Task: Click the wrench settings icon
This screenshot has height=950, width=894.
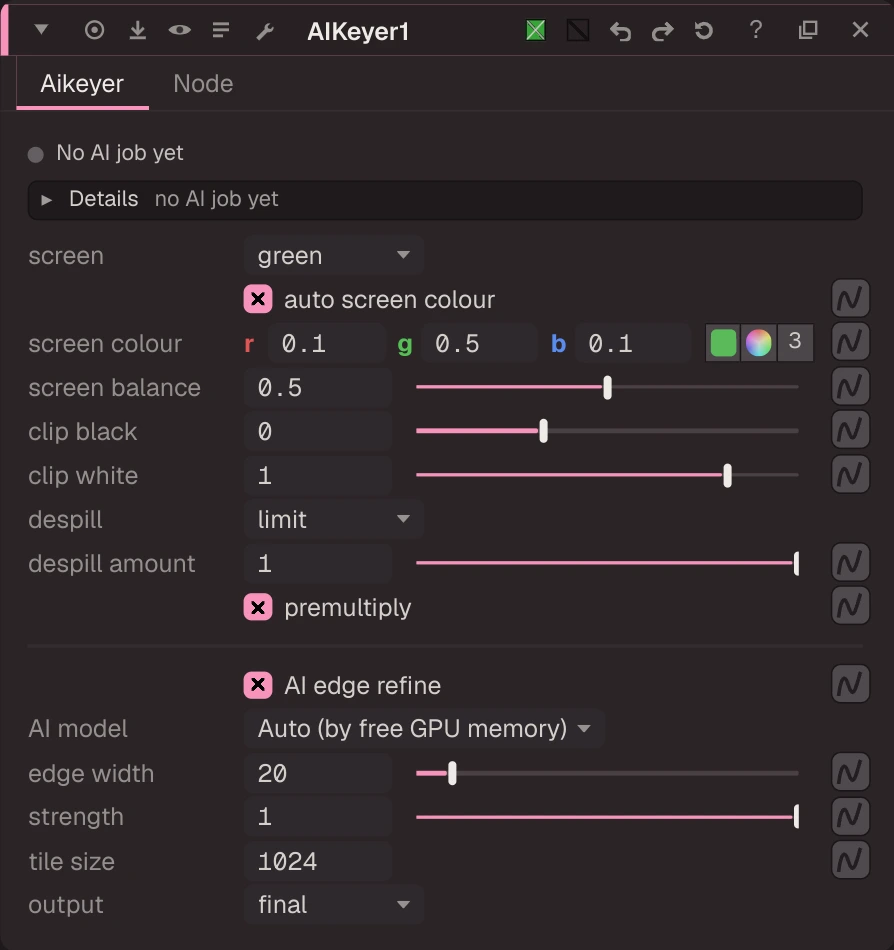Action: pos(265,30)
